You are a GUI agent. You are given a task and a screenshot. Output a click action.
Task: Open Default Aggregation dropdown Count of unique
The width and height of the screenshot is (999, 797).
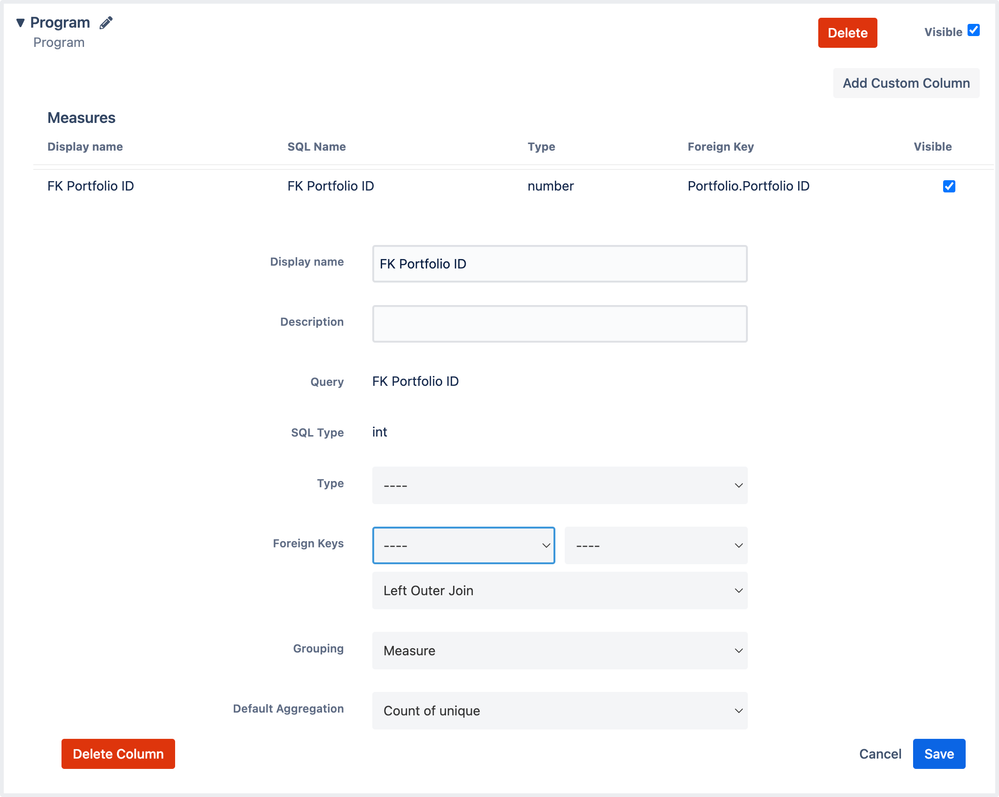(559, 710)
